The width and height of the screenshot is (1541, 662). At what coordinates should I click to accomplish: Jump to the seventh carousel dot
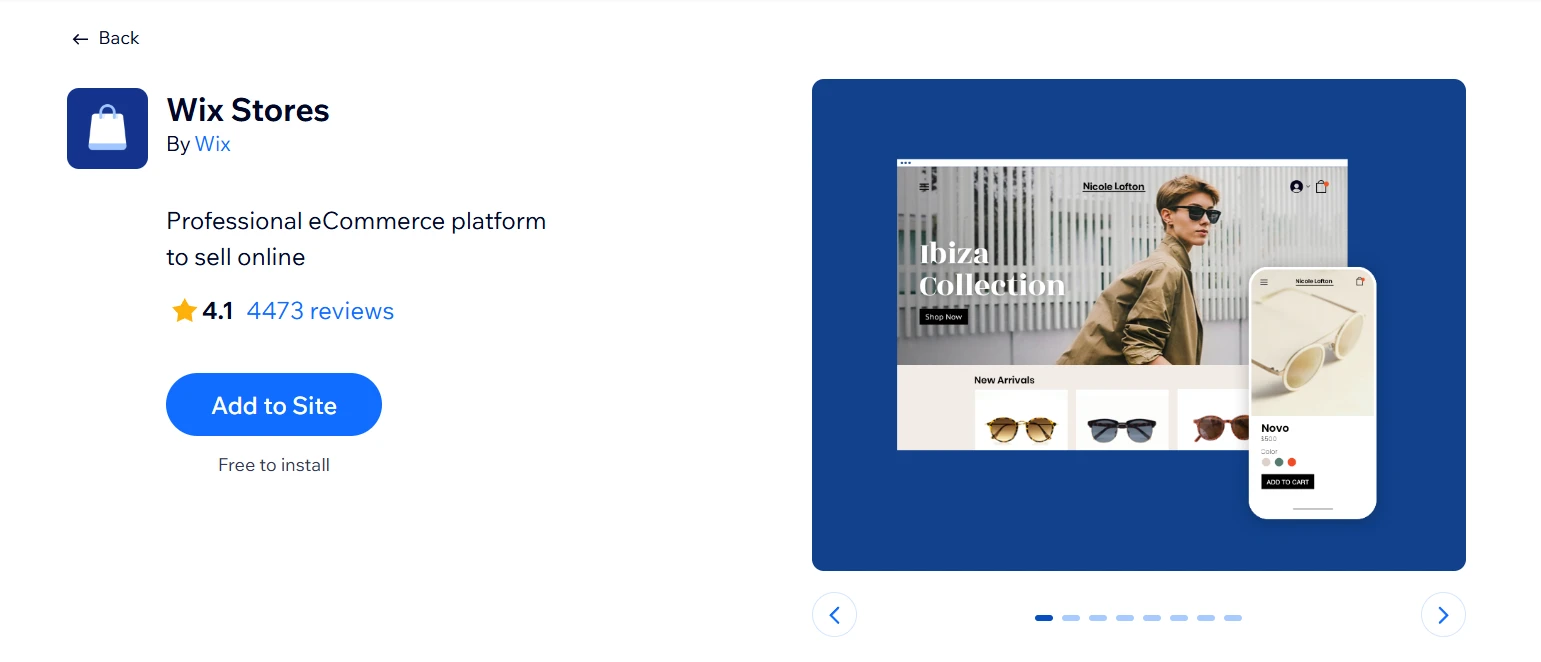(1206, 618)
